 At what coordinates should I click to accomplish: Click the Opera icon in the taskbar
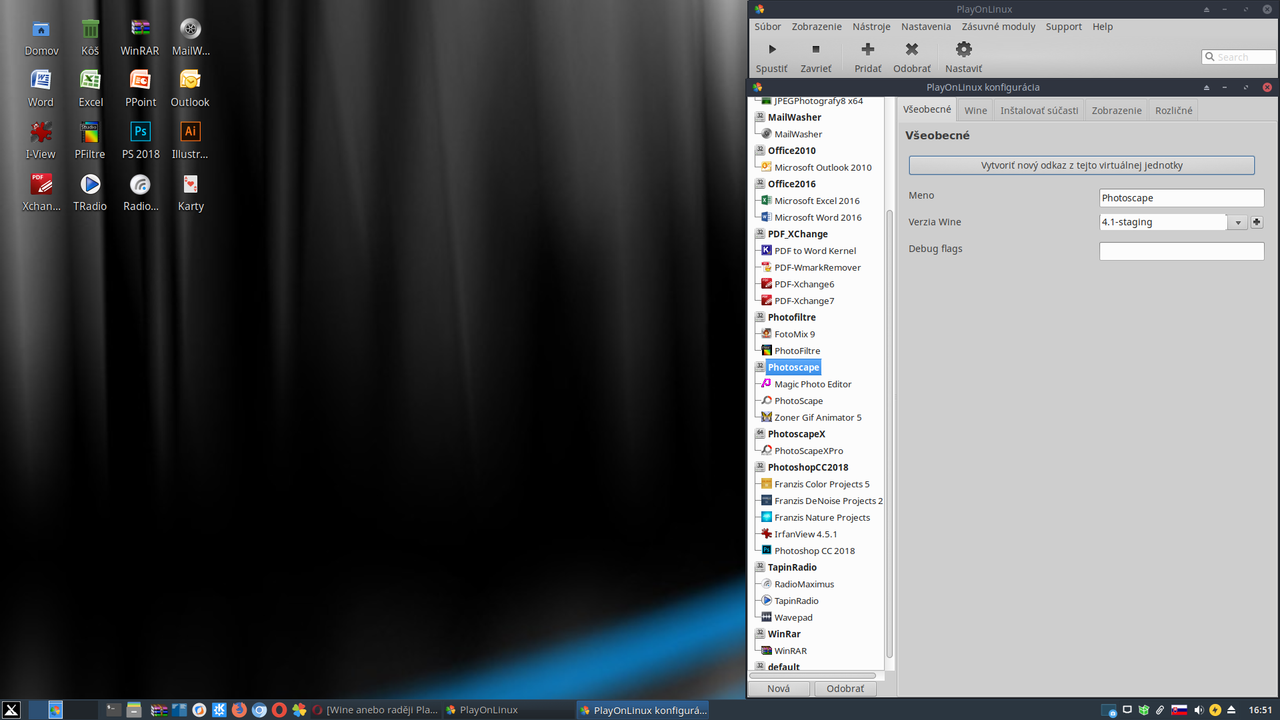point(279,710)
